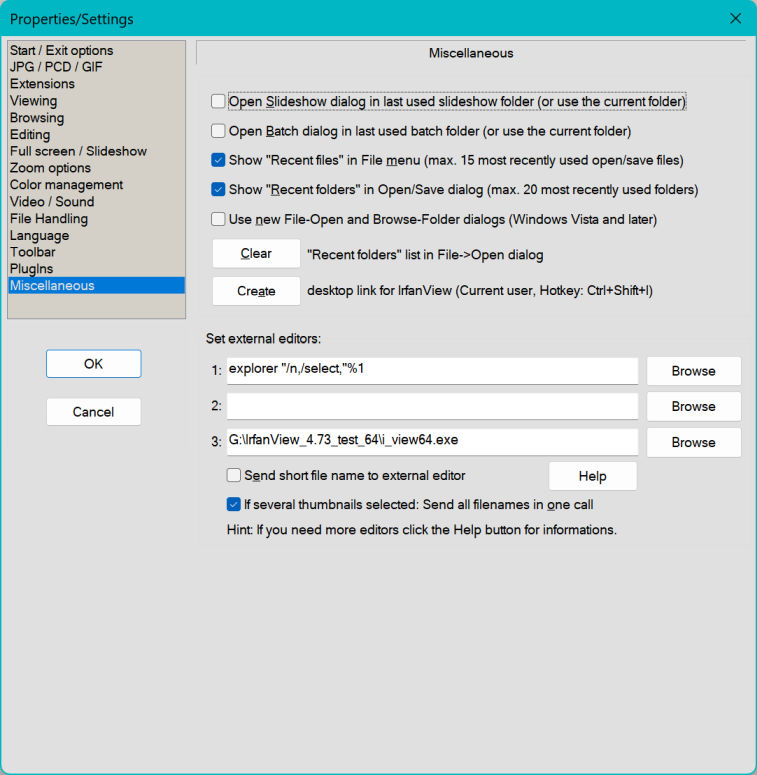Open Help for external editors
Image resolution: width=757 pixels, height=775 pixels.
pos(592,476)
